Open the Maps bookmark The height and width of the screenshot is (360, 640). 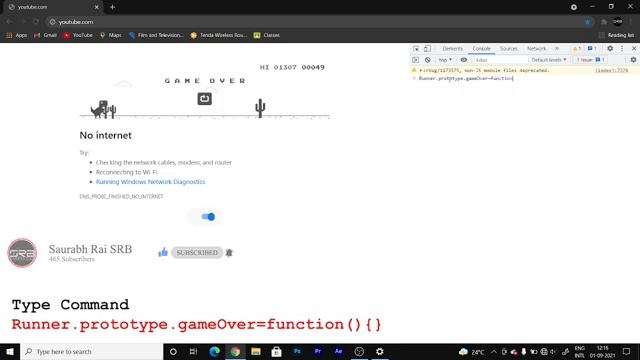tap(111, 35)
